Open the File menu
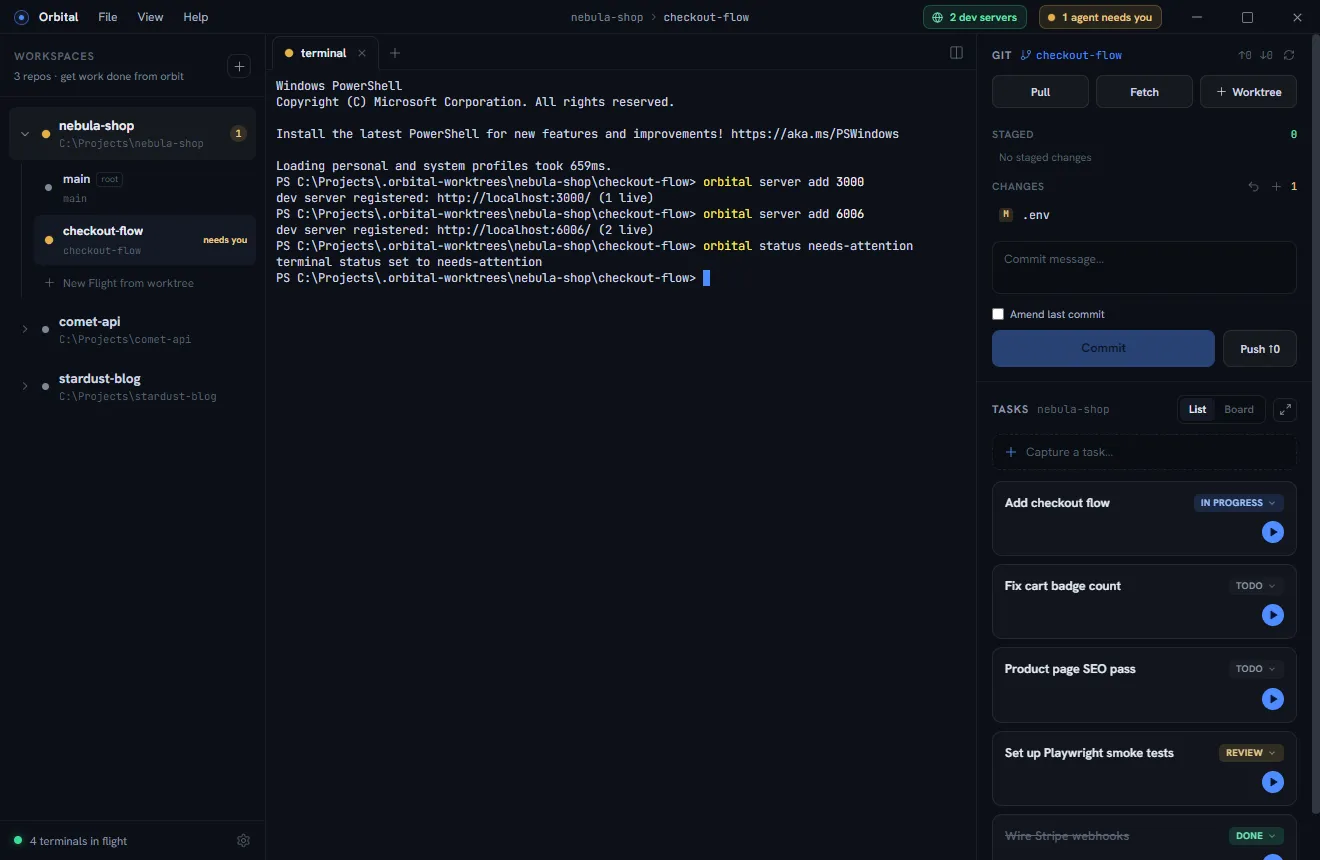Screen dimensions: 1320x860 [x=108, y=17]
